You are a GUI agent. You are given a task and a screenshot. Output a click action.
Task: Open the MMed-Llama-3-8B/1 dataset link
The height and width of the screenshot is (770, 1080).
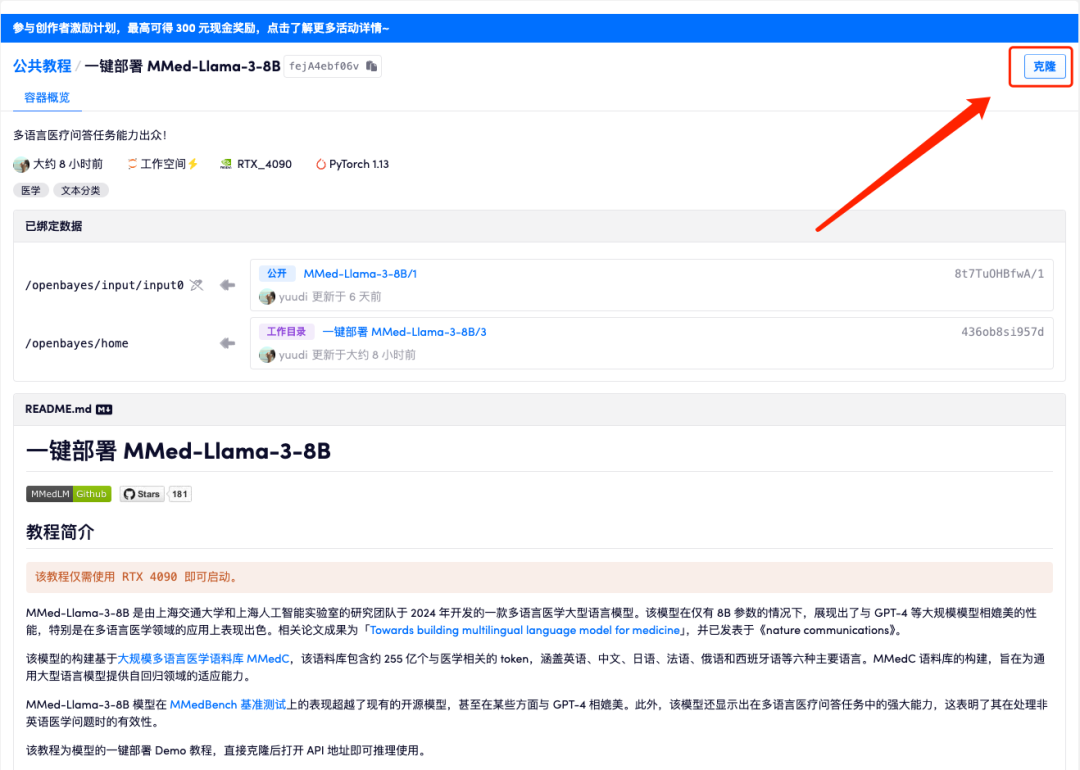point(360,274)
